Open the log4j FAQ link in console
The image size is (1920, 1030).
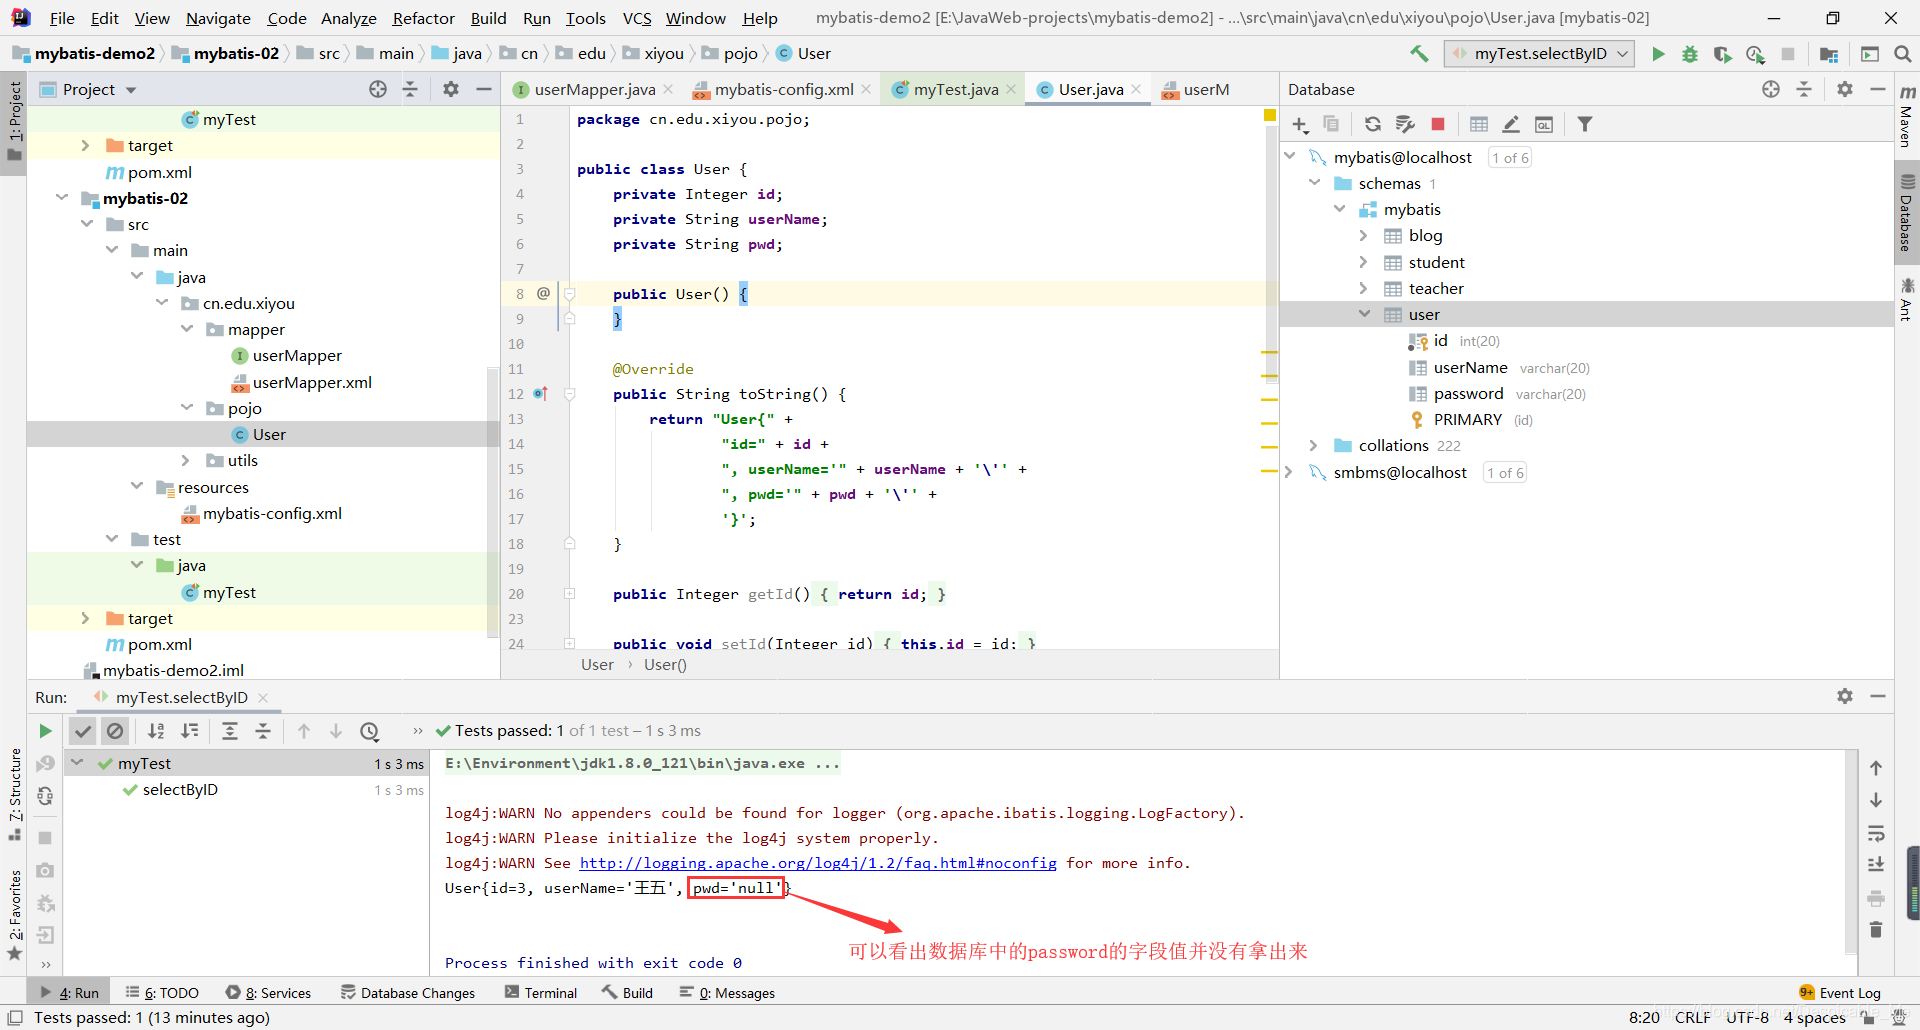pyautogui.click(x=818, y=863)
